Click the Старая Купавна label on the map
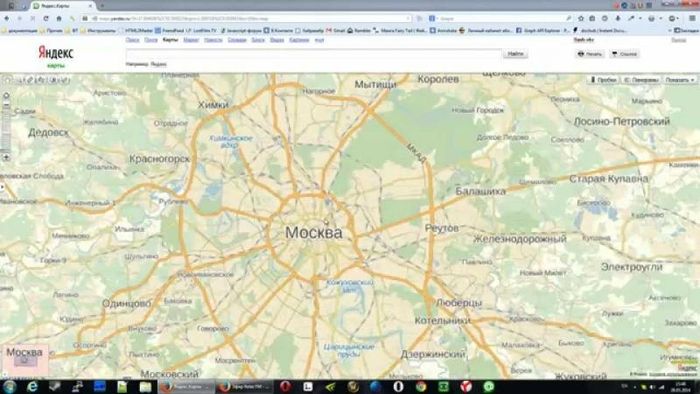 (x=608, y=179)
